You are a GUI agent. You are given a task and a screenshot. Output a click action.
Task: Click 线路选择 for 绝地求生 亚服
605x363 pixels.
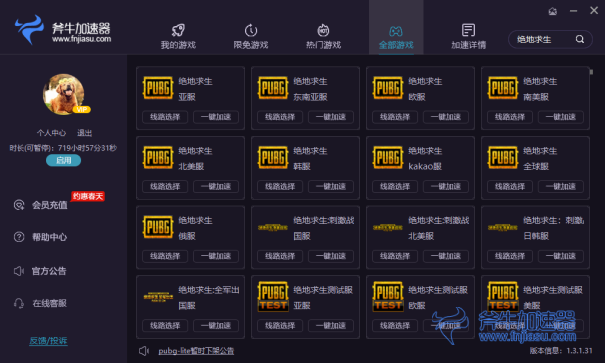[x=165, y=117]
